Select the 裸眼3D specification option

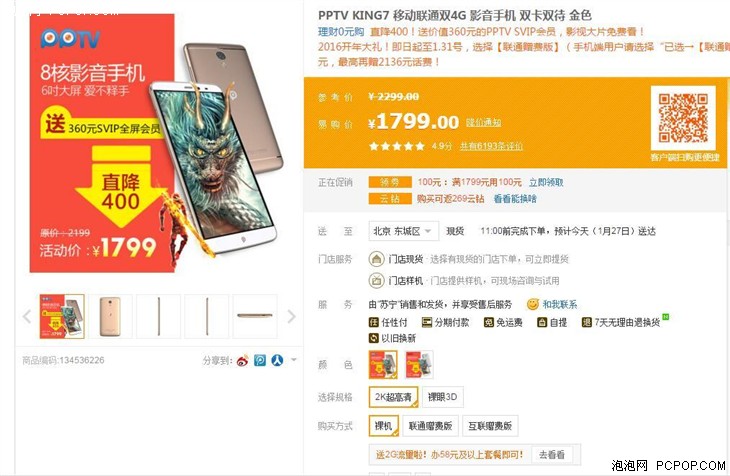click(442, 397)
